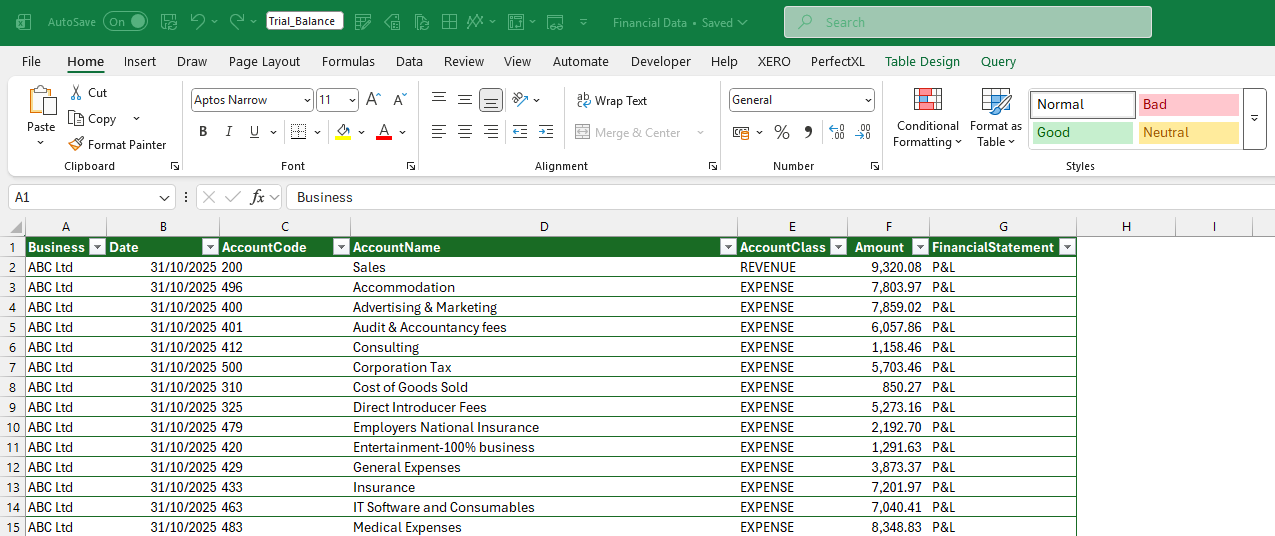Toggle Bottom Align
The width and height of the screenshot is (1275, 536).
tap(490, 100)
